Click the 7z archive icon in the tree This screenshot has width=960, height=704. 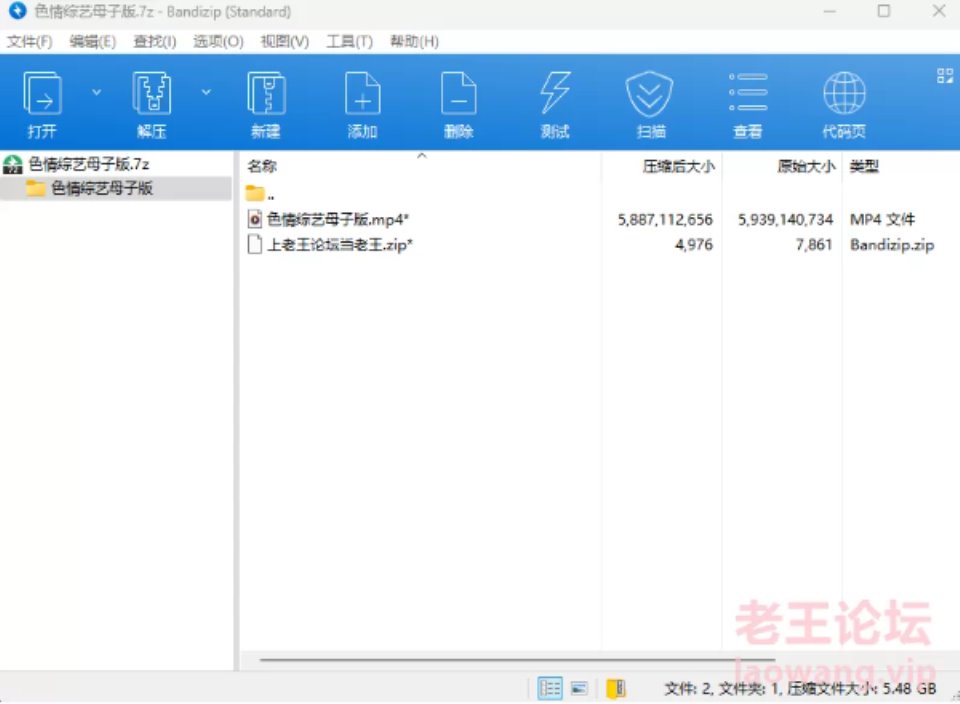point(13,164)
